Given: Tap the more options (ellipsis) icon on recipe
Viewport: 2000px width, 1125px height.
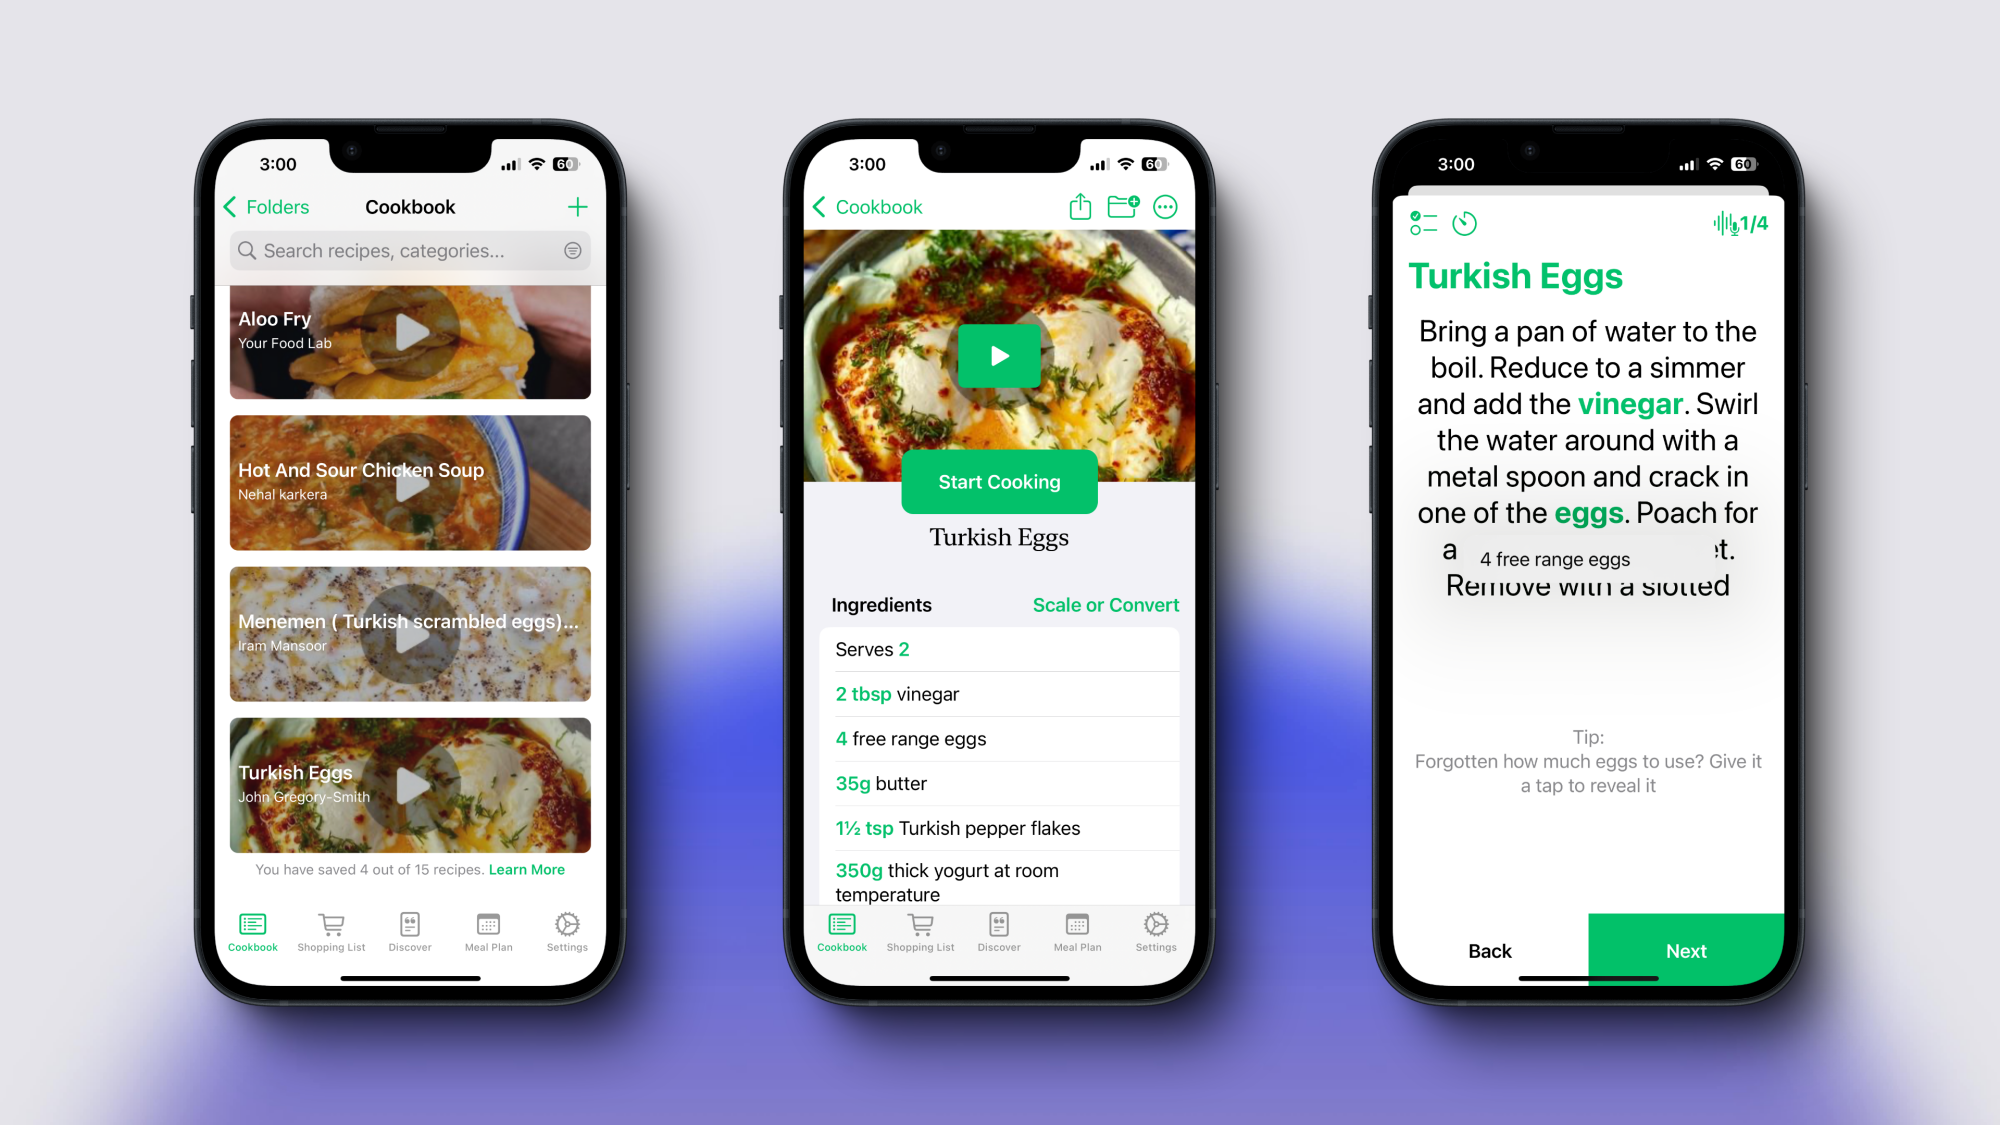Looking at the screenshot, I should [1166, 207].
